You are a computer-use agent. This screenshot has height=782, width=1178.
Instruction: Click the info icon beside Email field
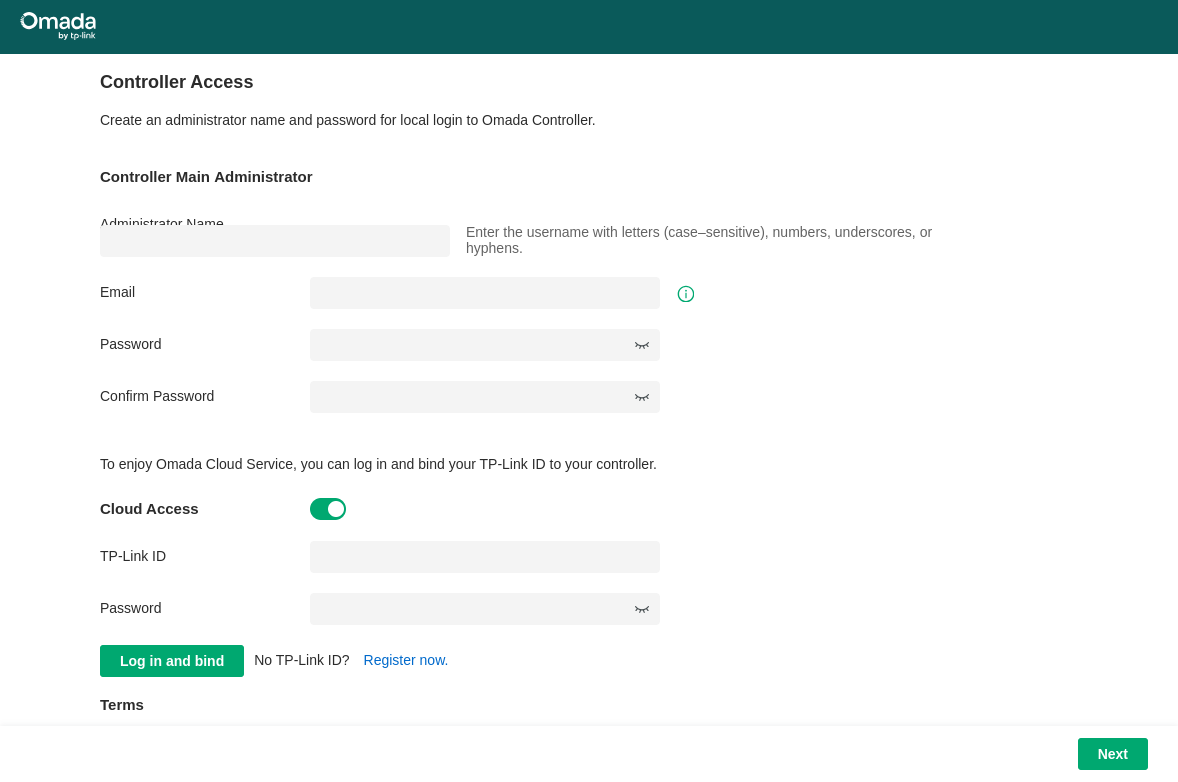click(685, 294)
